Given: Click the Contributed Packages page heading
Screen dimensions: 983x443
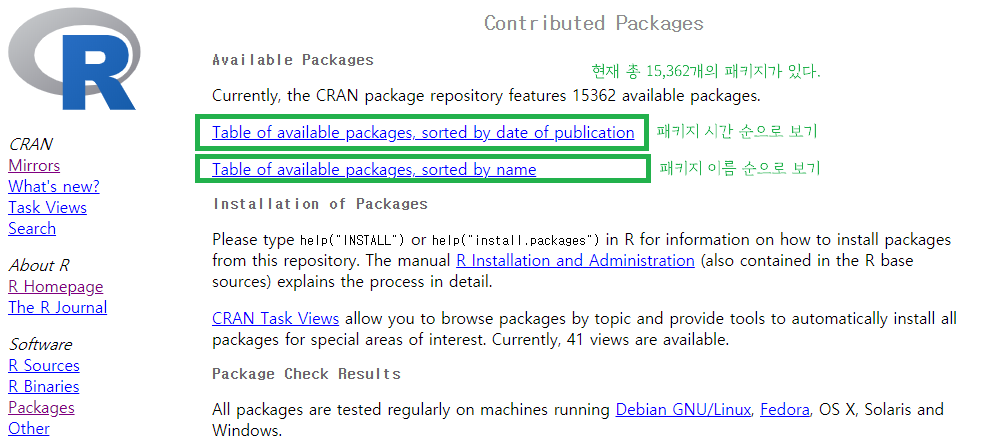Looking at the screenshot, I should click(x=594, y=23).
